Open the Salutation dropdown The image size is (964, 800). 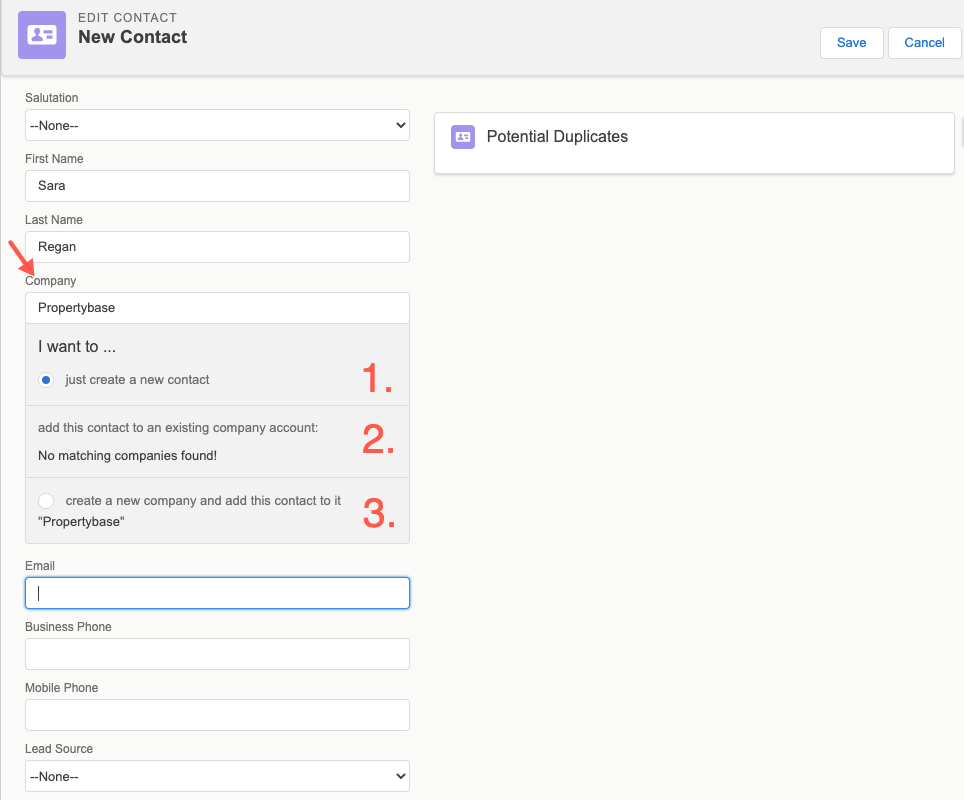(x=217, y=125)
